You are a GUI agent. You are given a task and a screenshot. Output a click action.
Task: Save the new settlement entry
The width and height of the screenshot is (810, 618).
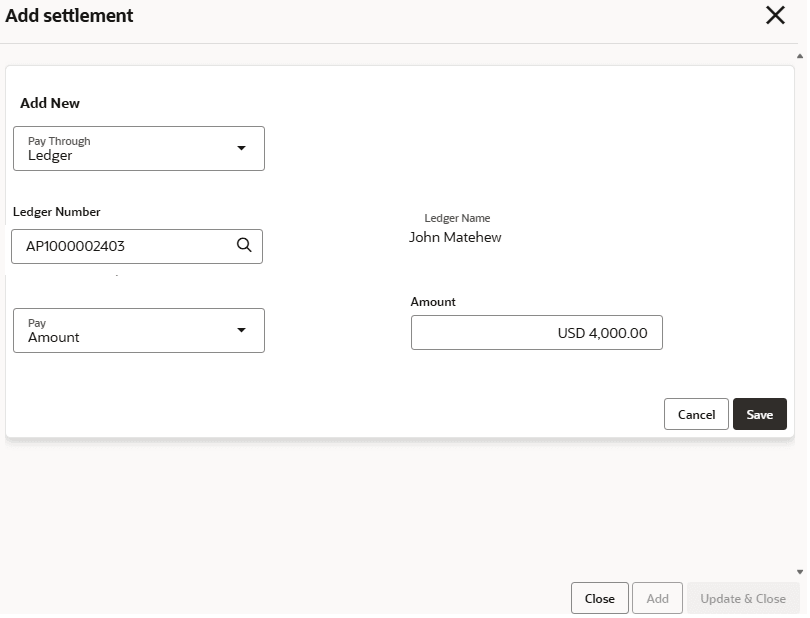(x=759, y=414)
